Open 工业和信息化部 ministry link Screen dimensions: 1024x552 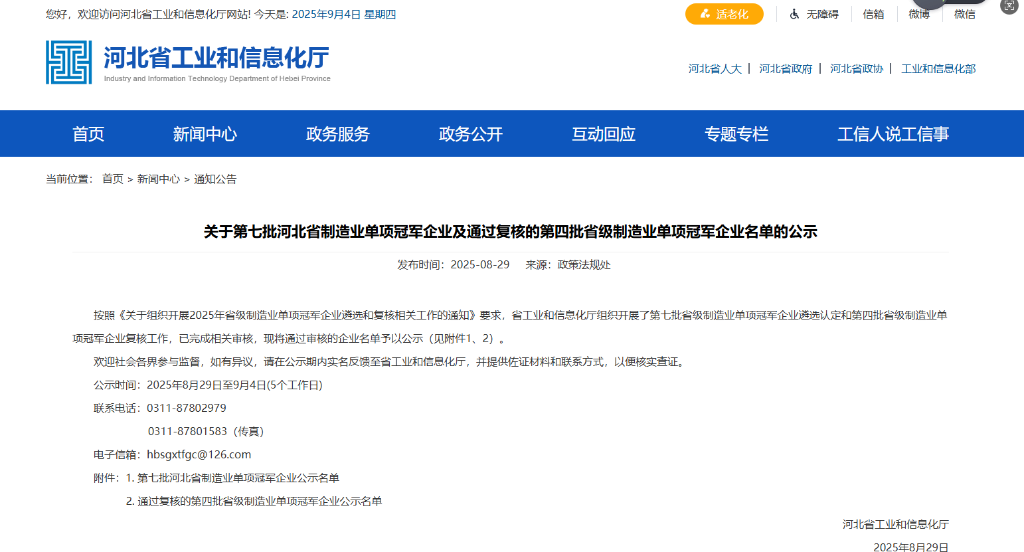coord(938,69)
